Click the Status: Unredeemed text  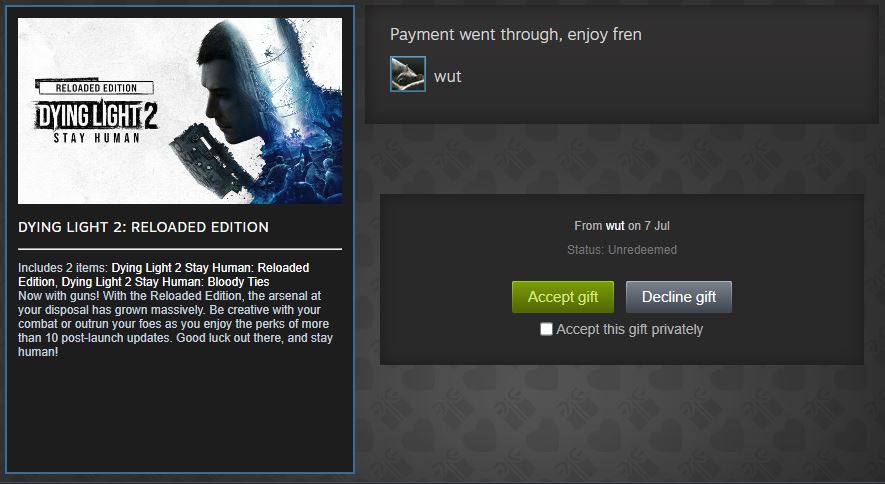pyautogui.click(x=621, y=249)
